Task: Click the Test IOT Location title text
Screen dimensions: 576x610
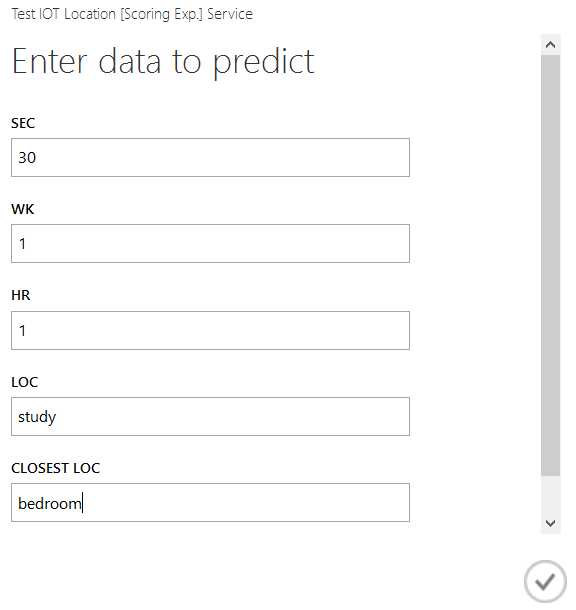Action: 64,14
